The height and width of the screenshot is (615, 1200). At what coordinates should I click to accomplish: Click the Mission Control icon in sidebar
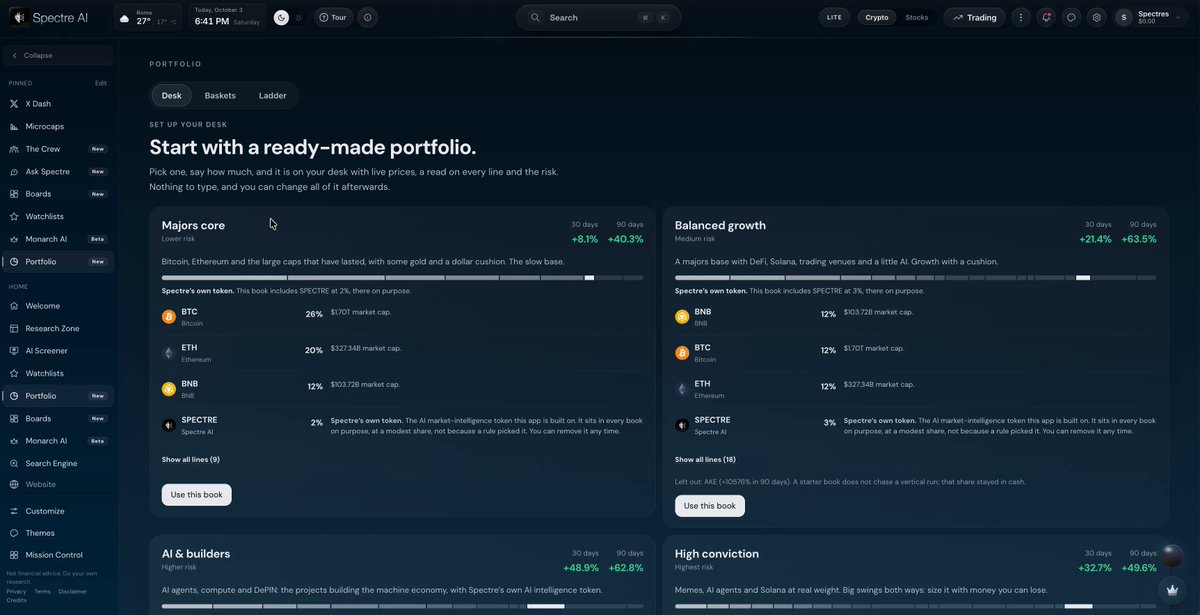(14, 555)
